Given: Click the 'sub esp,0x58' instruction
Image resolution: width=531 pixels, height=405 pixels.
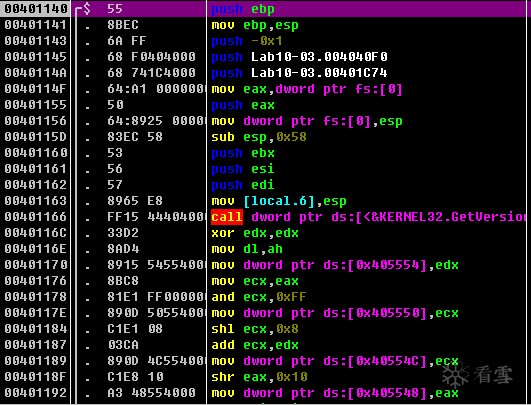Looking at the screenshot, I should click(x=259, y=137).
